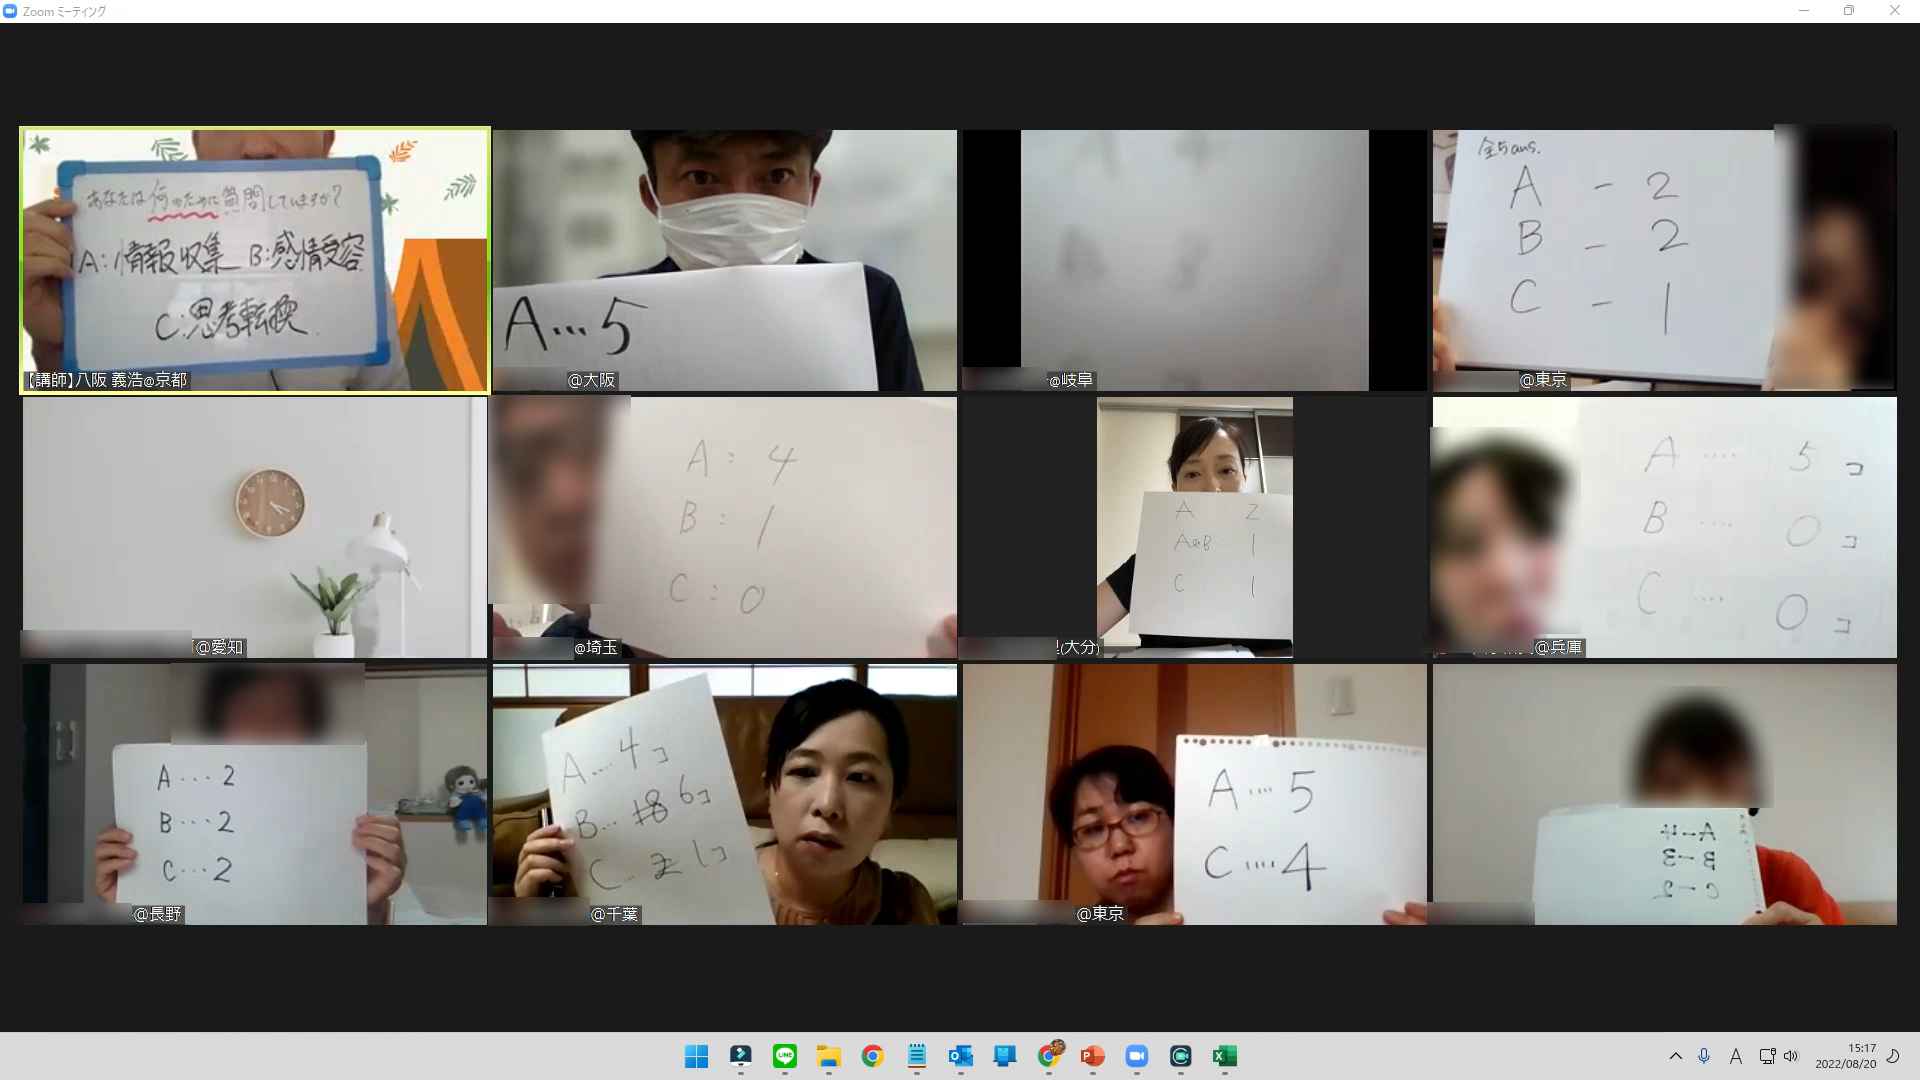
Task: Toggle IME input mode 'A' indicator
Action: [x=1736, y=1056]
